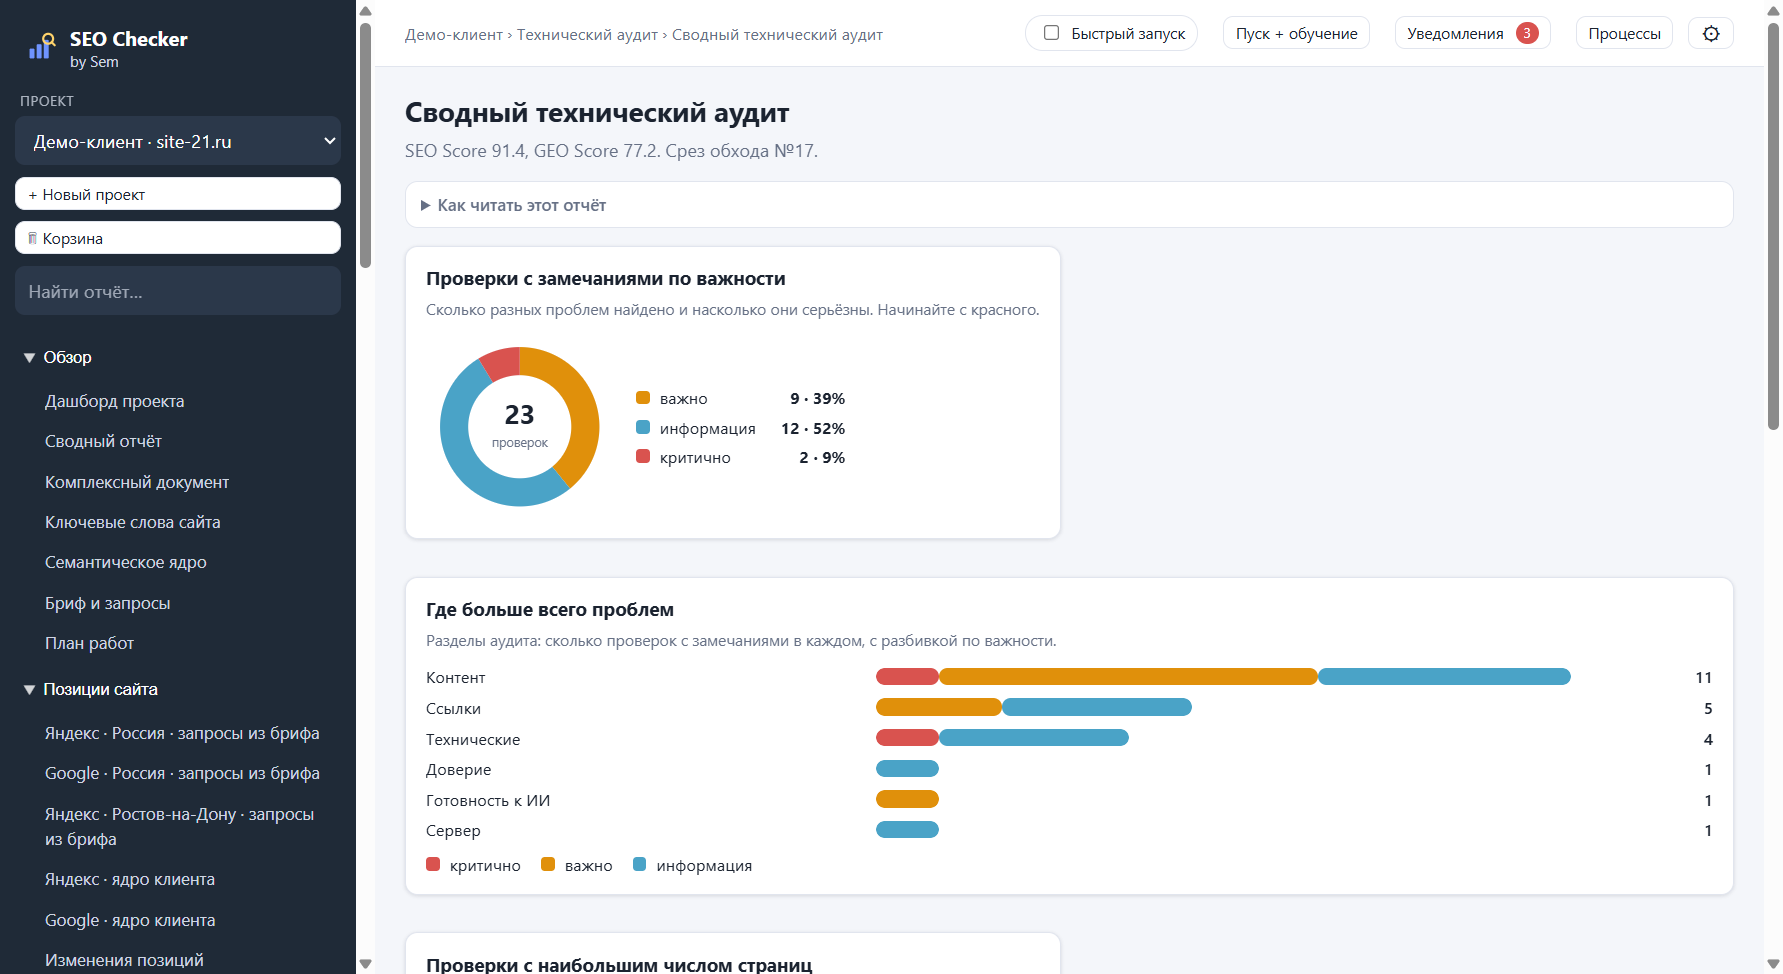Click the + Новый проект button
The image size is (1783, 974).
point(178,194)
